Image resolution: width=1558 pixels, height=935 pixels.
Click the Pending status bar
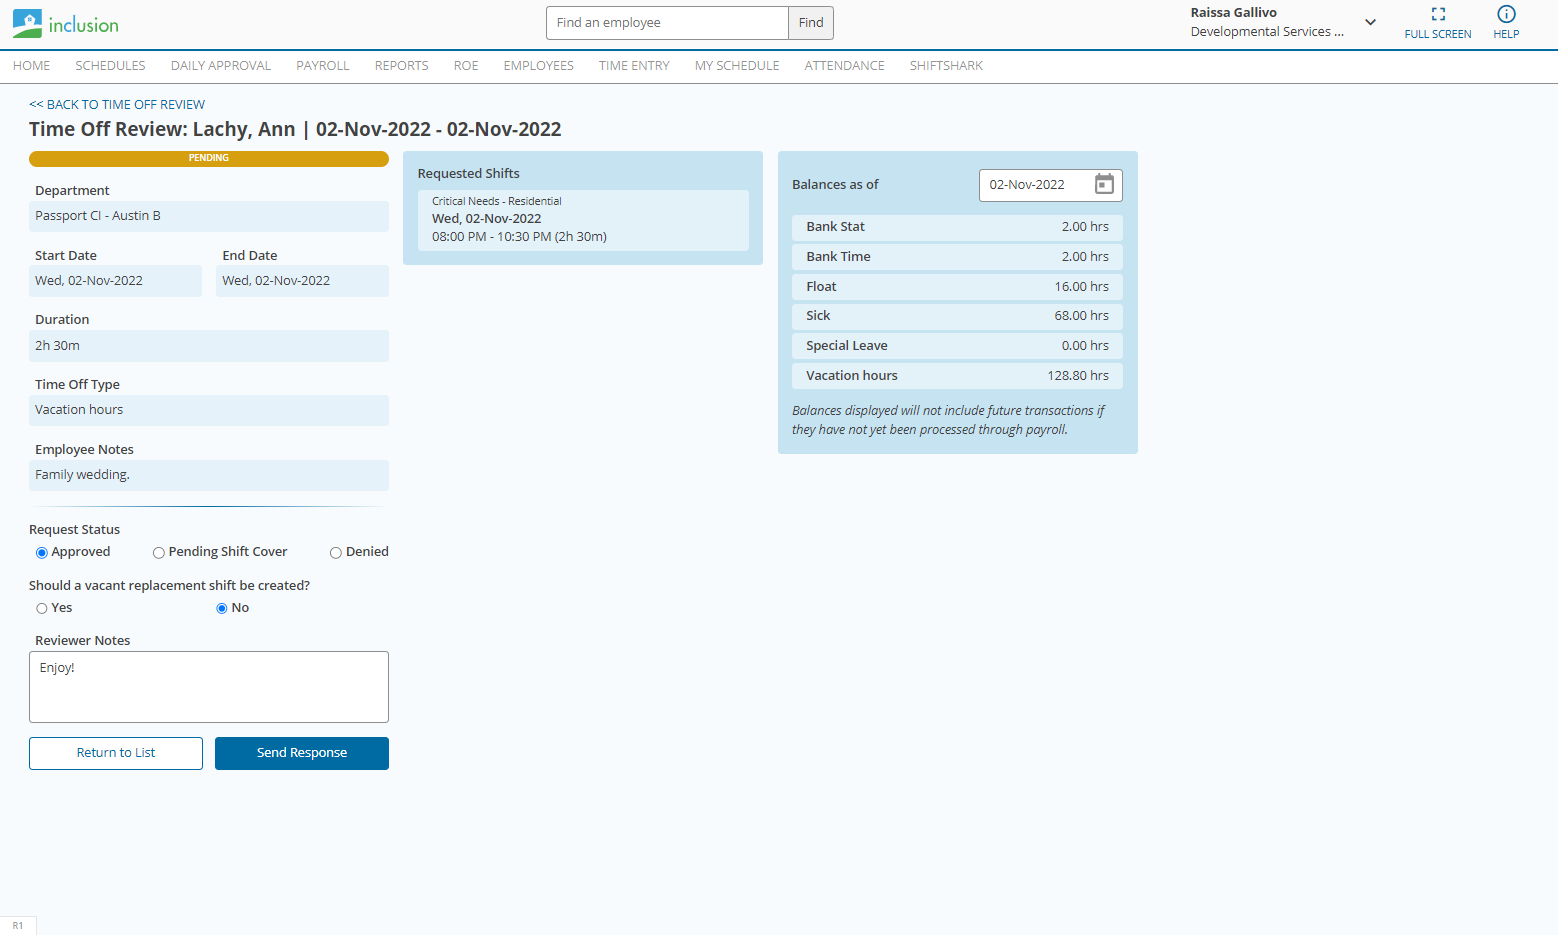[209, 158]
